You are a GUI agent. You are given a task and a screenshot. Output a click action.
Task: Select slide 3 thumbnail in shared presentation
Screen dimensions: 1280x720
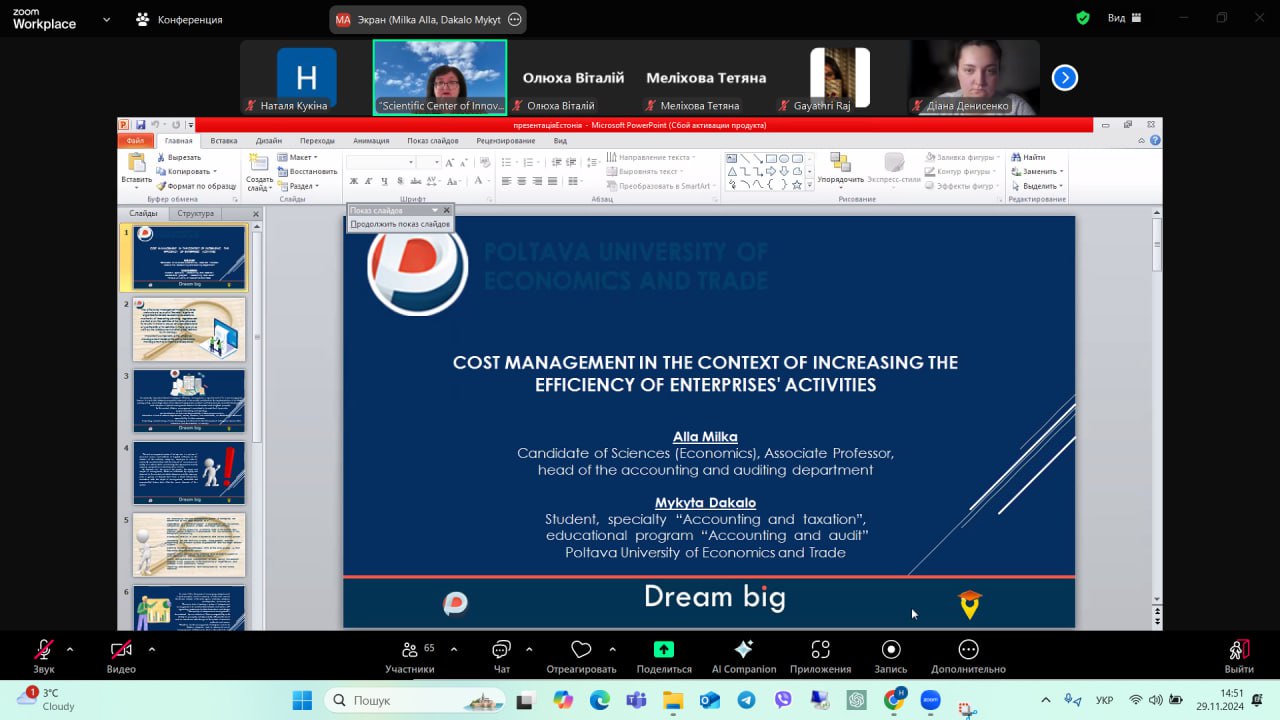pyautogui.click(x=189, y=400)
